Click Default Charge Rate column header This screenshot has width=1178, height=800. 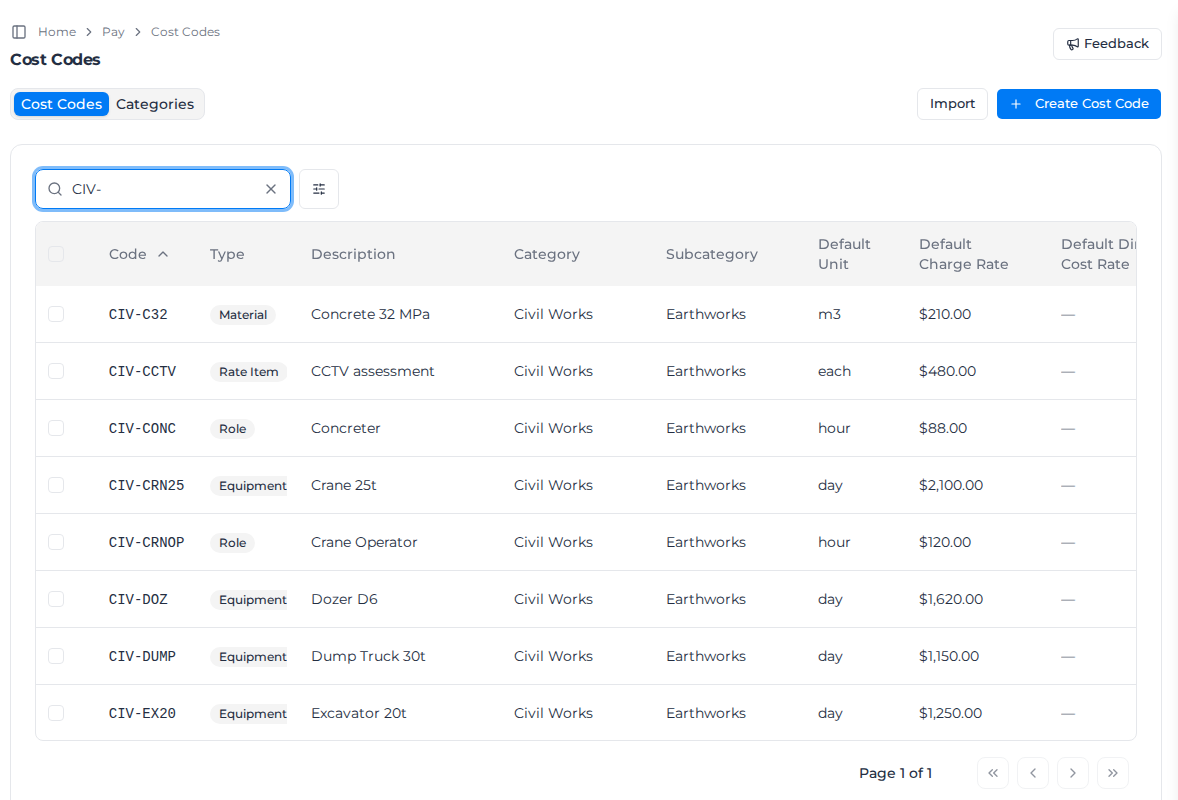coord(964,254)
